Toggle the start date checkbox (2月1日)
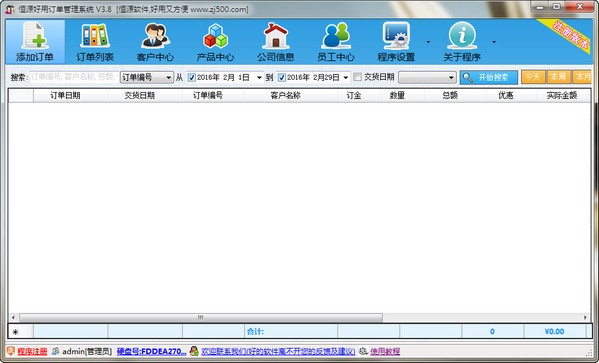 click(192, 78)
